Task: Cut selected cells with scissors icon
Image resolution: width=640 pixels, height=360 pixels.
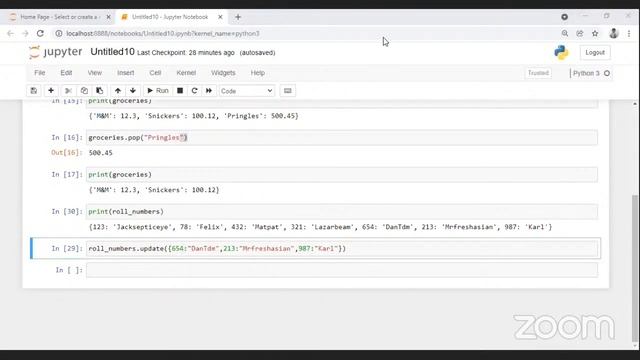Action: tap(69, 91)
